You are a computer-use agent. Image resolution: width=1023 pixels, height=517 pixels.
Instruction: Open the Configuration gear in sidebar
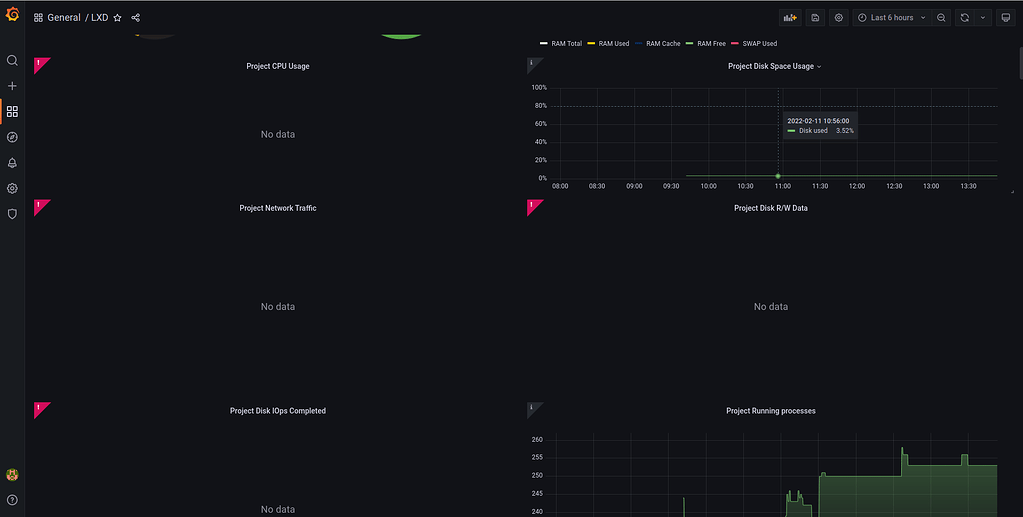tap(12, 188)
